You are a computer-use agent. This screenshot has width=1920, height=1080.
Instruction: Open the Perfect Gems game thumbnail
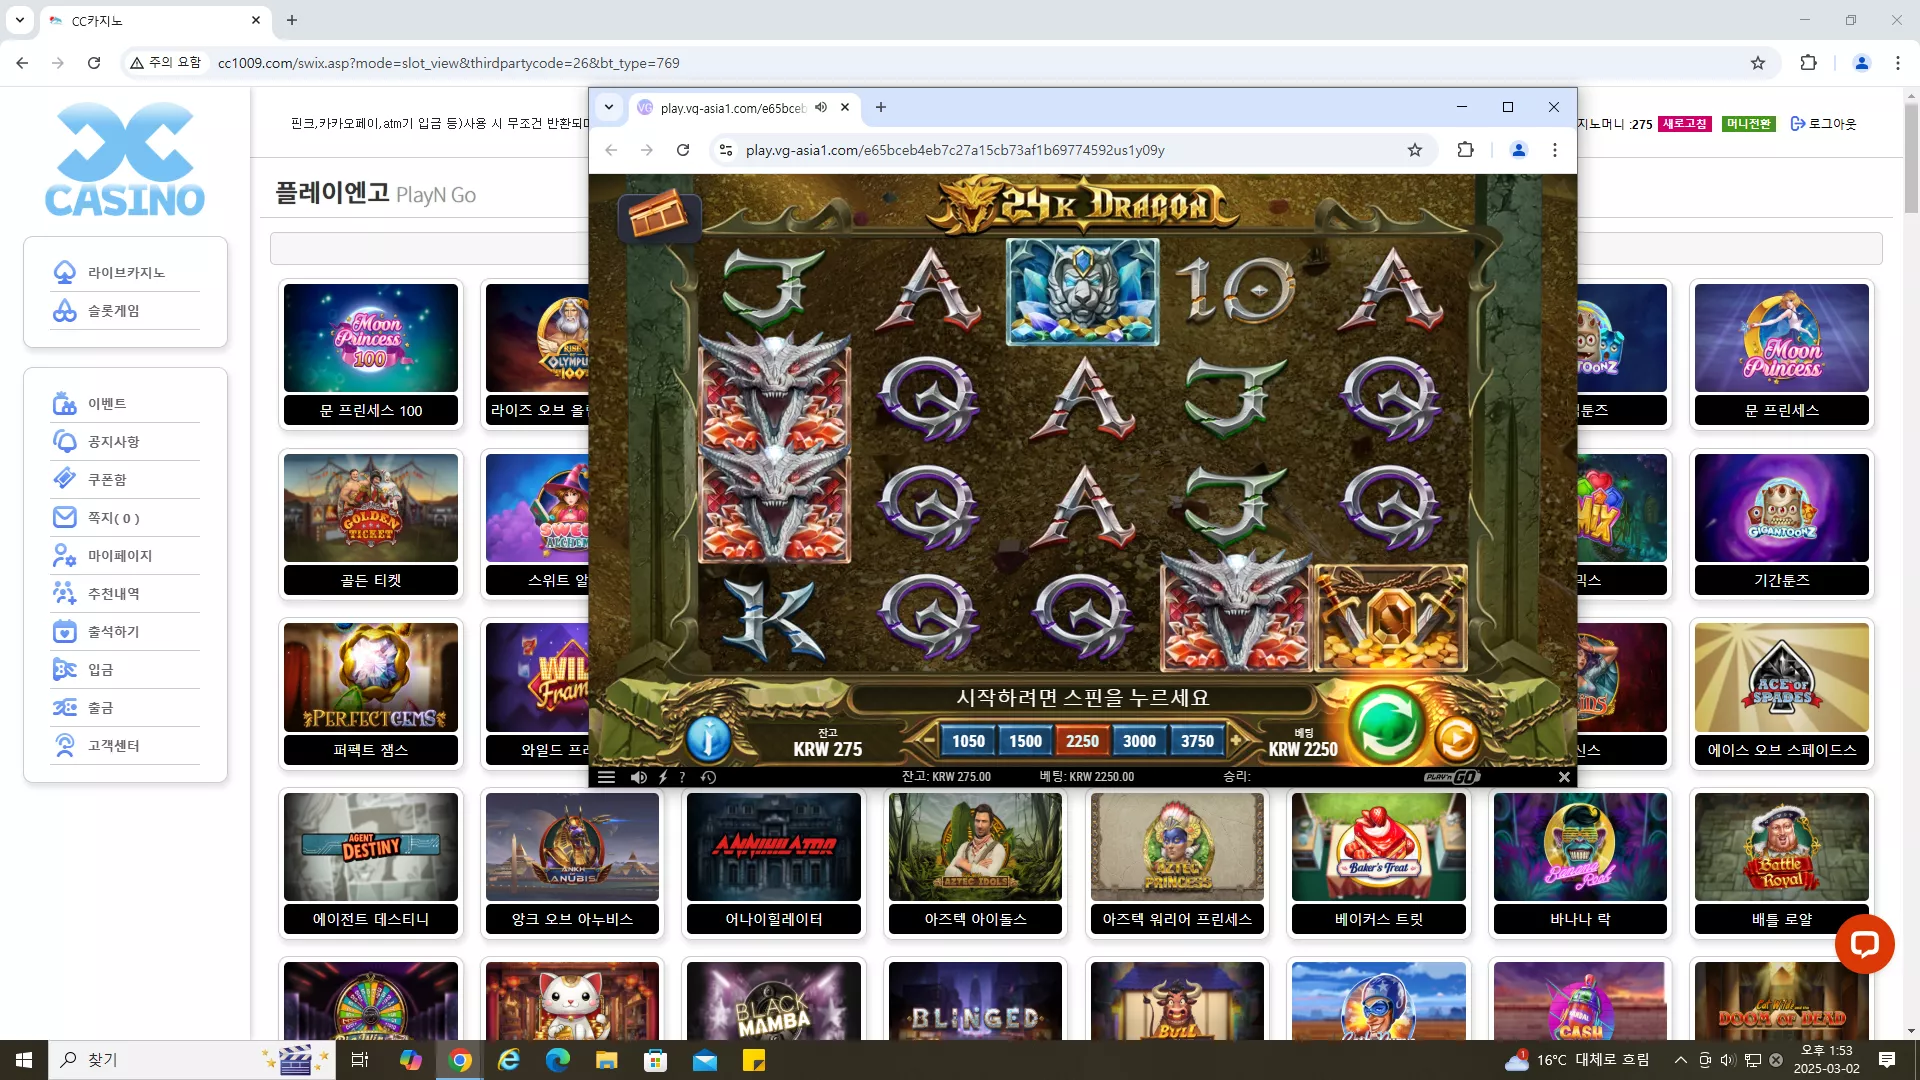[371, 677]
